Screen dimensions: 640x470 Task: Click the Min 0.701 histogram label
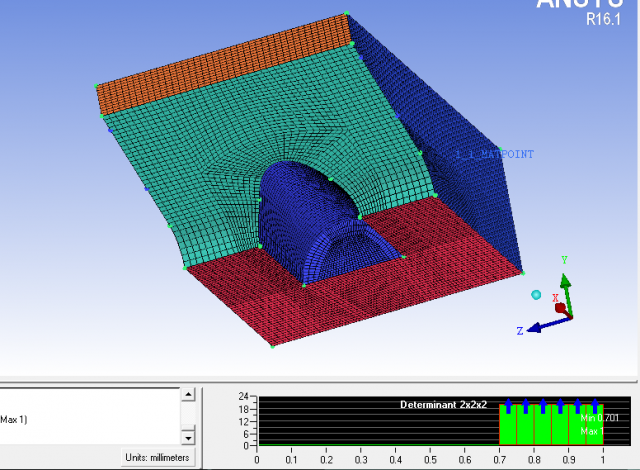(603, 418)
